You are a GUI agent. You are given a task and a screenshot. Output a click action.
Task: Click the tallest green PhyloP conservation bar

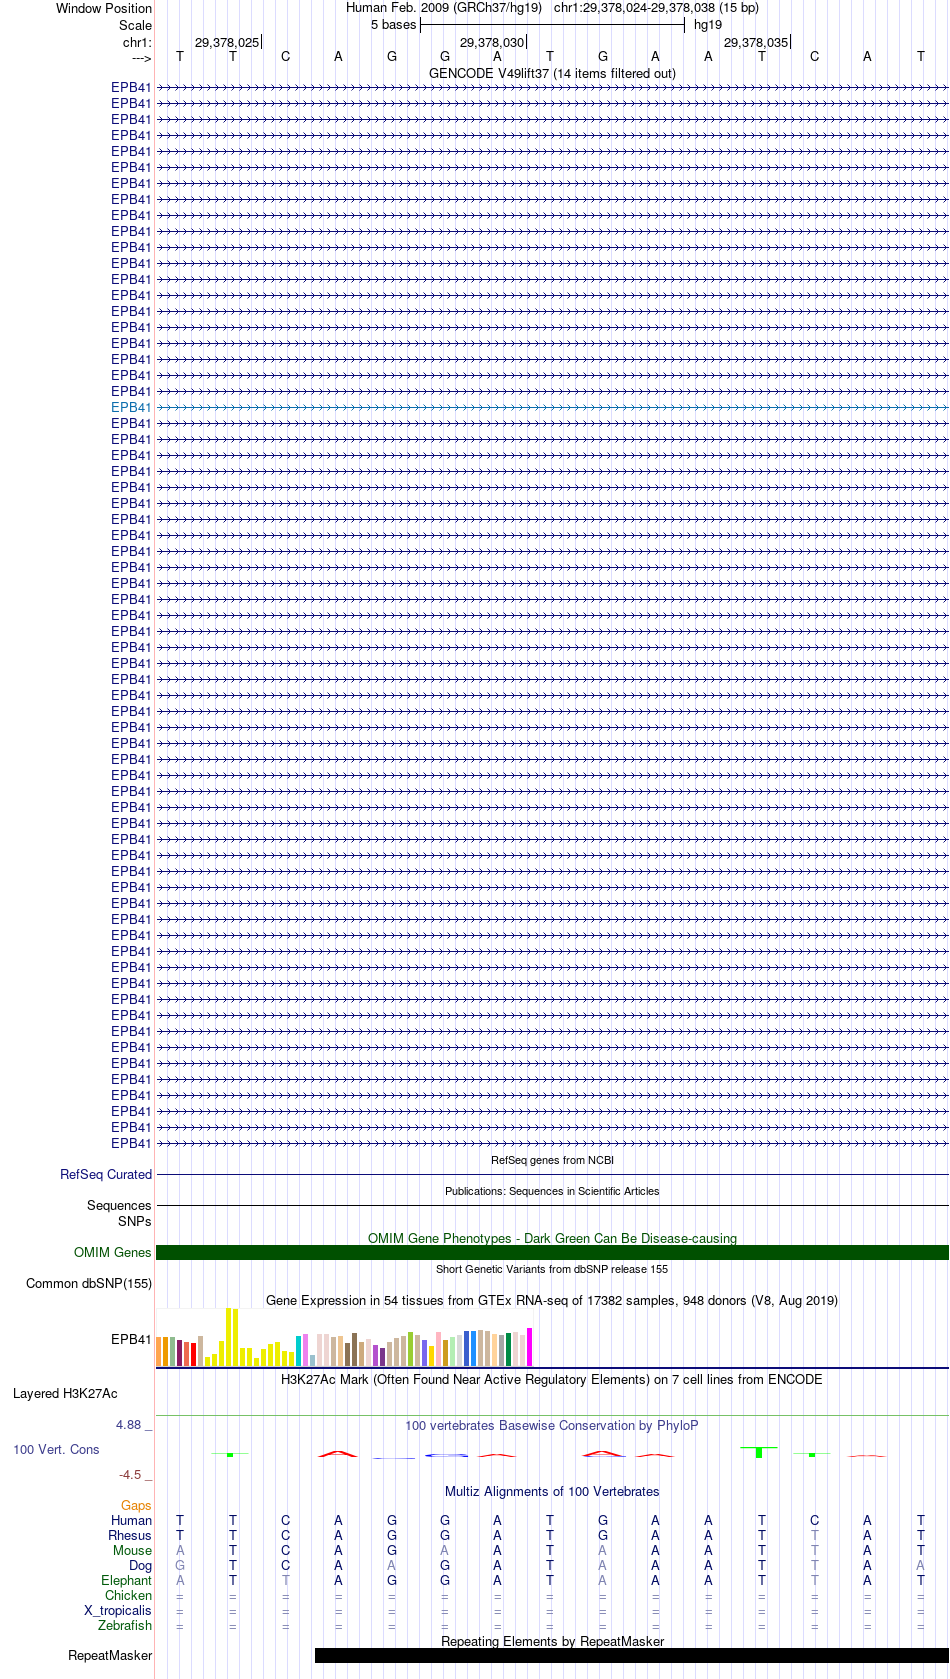click(x=759, y=1452)
